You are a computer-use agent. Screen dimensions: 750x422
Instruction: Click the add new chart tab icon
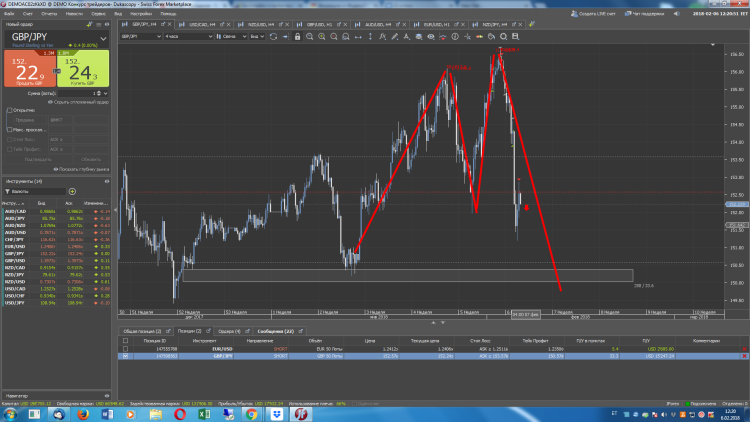[532, 24]
